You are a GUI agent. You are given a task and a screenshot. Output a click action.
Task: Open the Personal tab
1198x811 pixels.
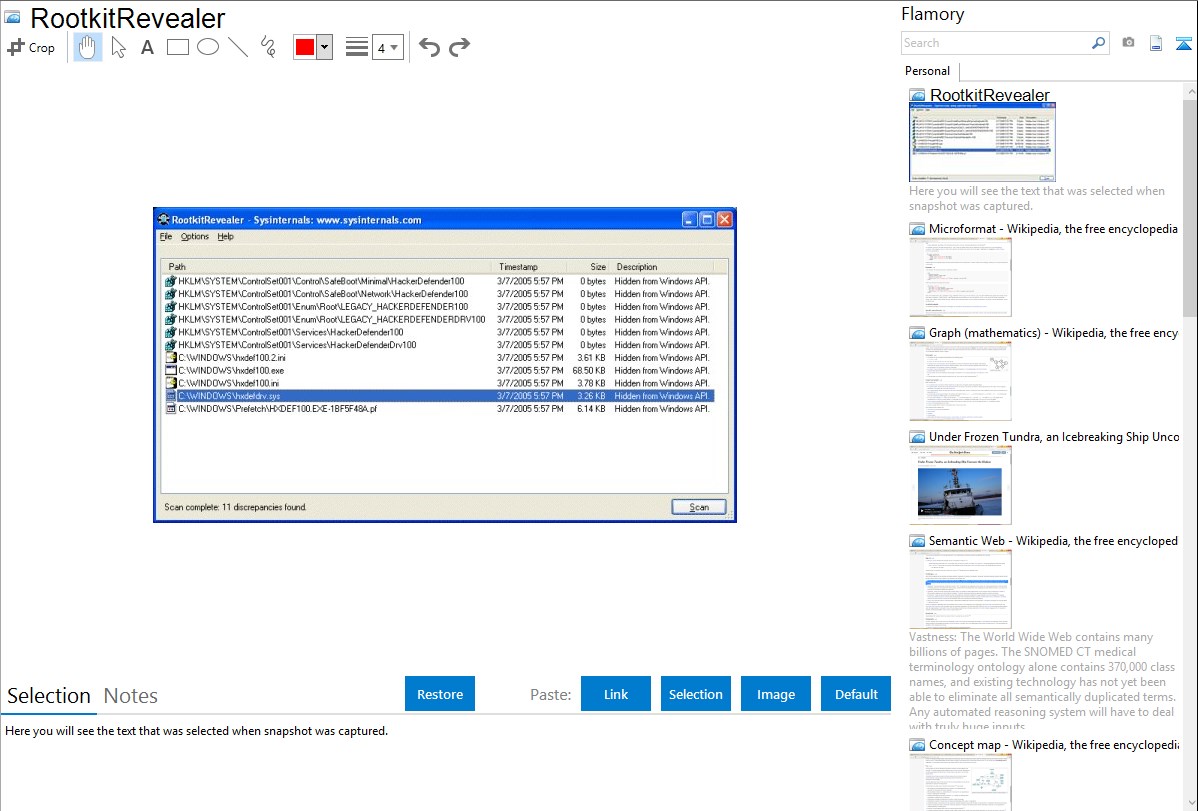coord(927,71)
